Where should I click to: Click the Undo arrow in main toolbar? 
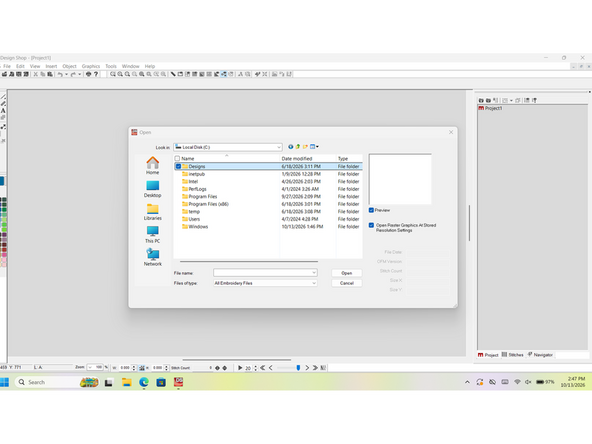(60, 74)
